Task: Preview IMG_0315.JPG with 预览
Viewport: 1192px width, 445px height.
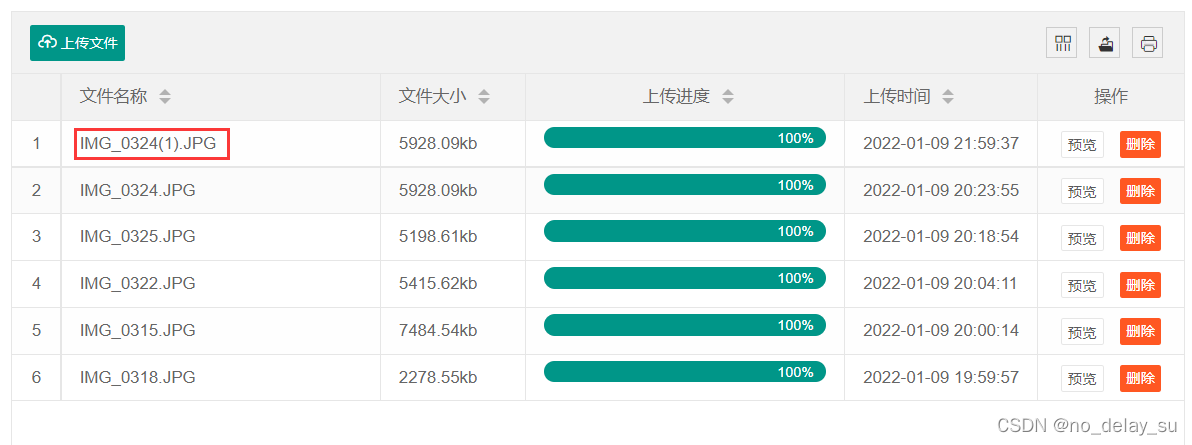Action: tap(1083, 332)
